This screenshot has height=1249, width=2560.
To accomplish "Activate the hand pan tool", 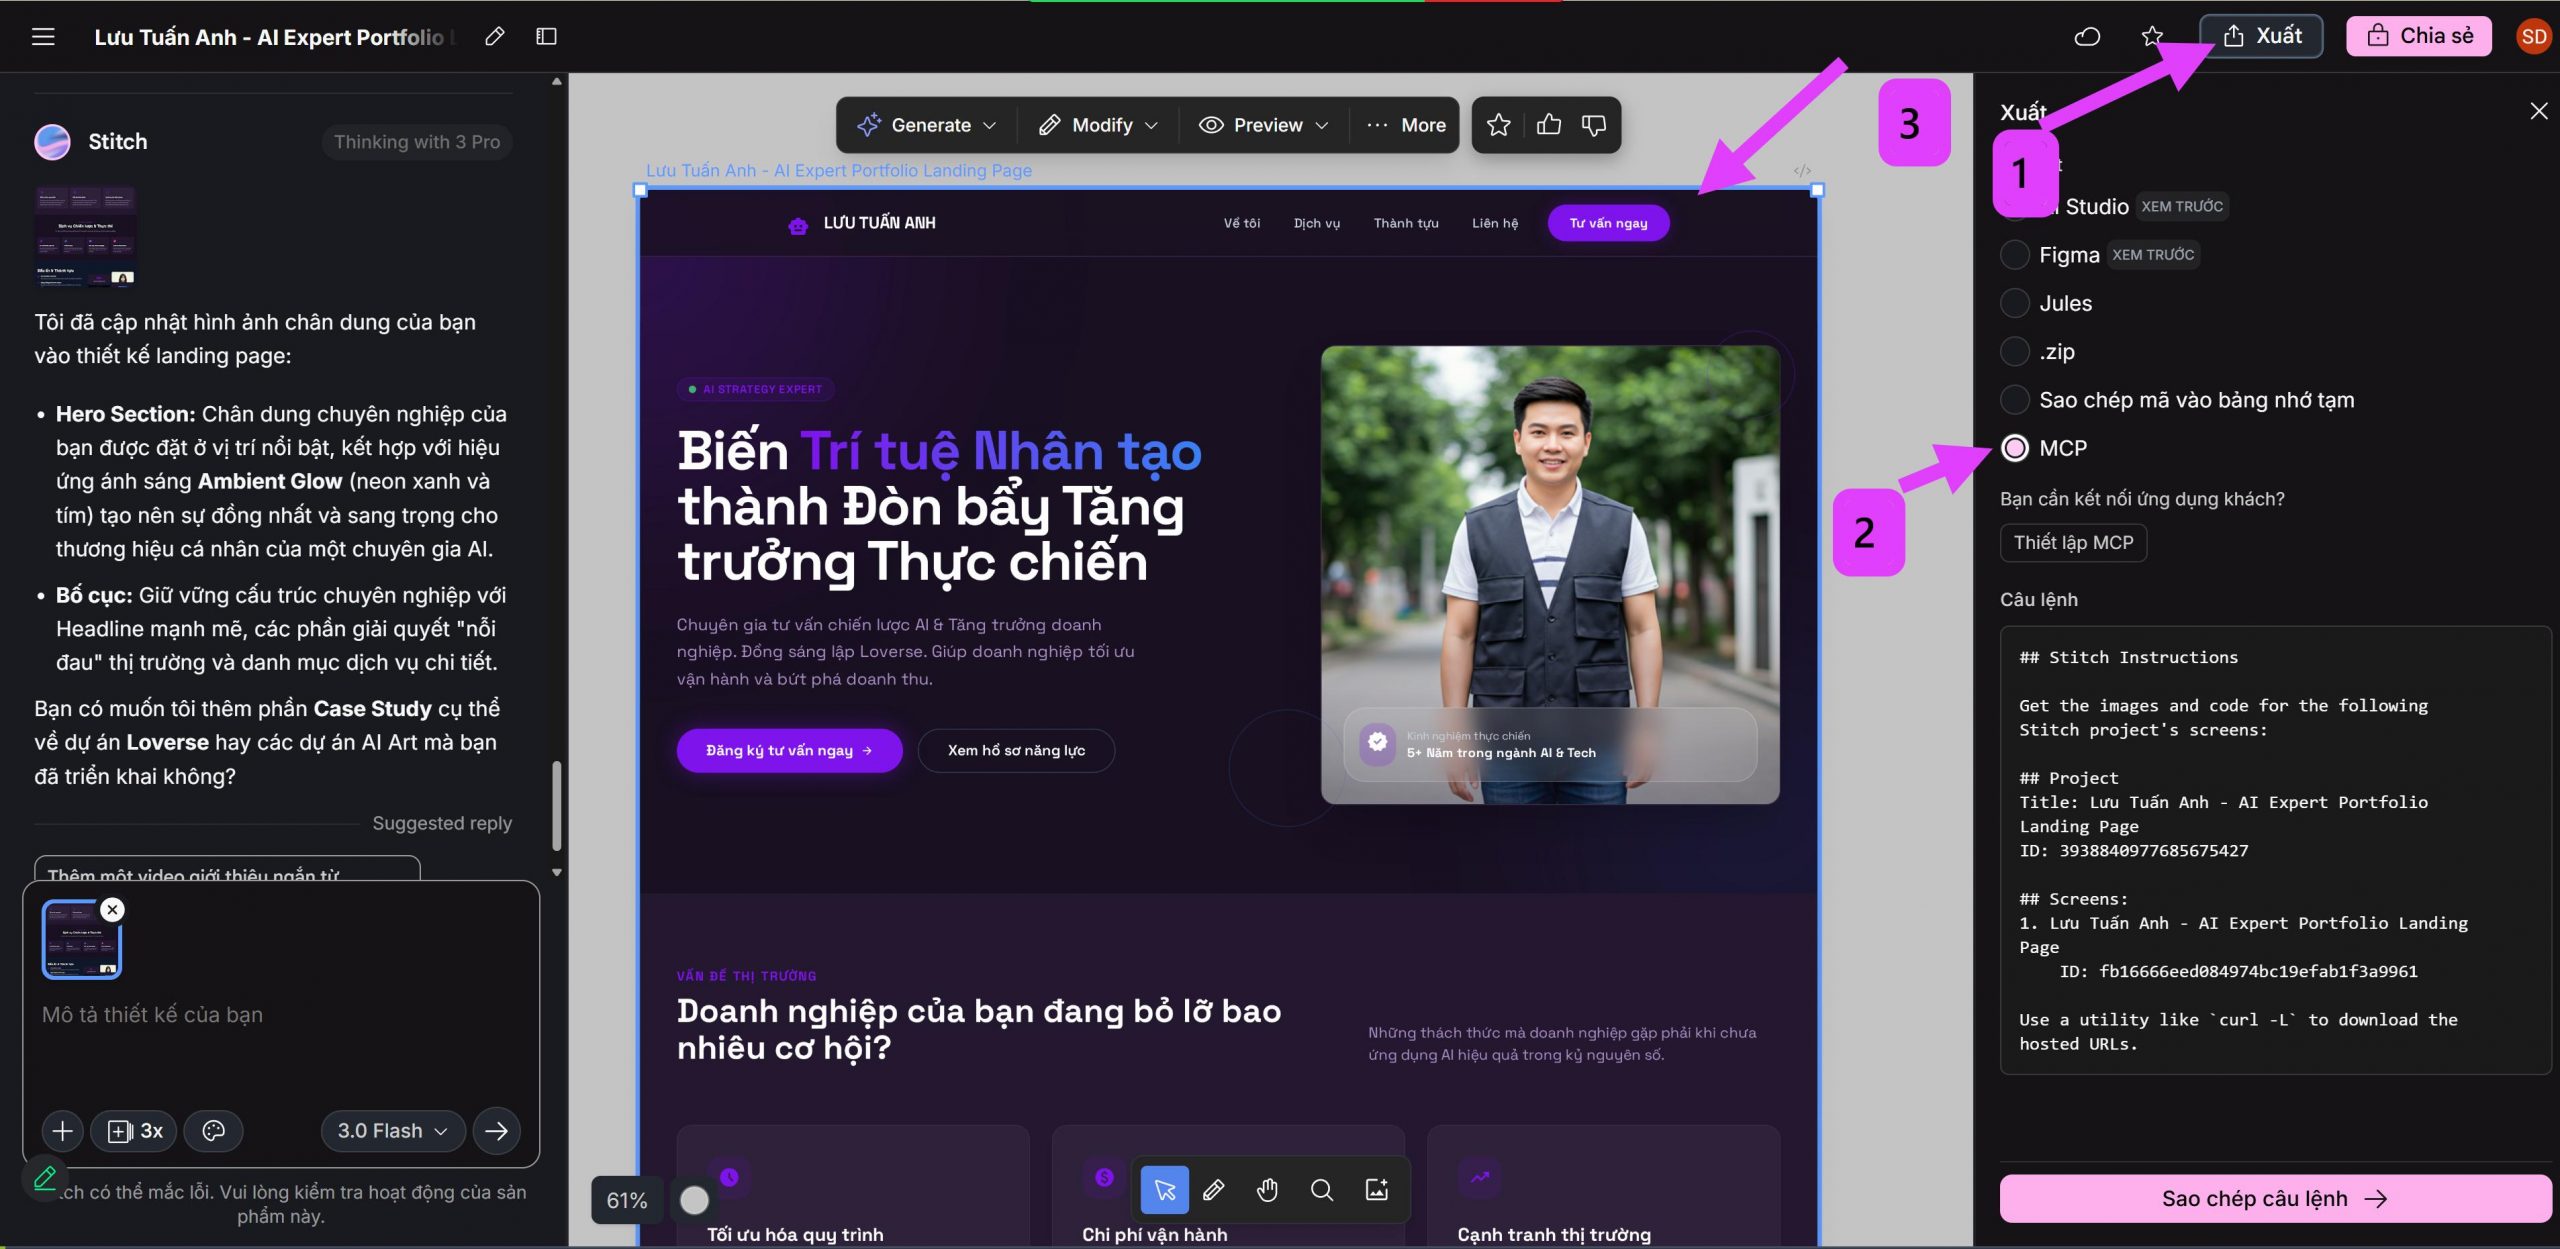I will [1267, 1190].
